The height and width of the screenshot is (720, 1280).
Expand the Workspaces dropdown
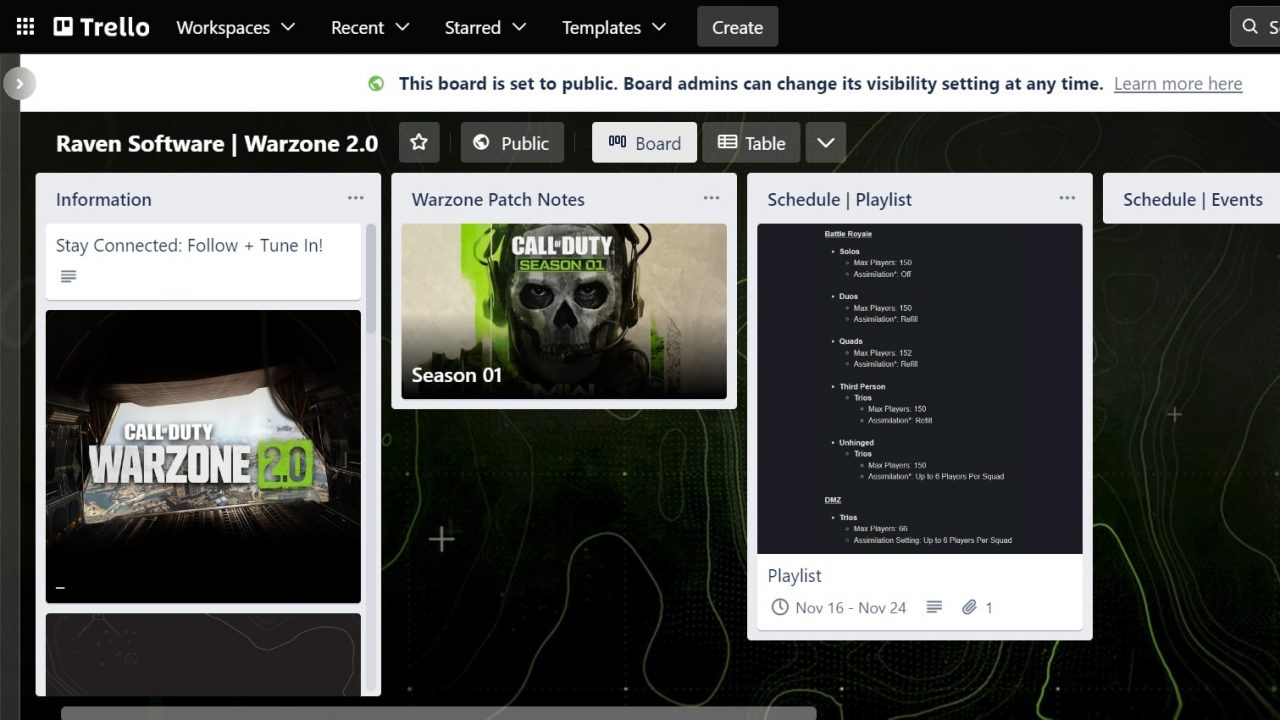click(x=236, y=27)
